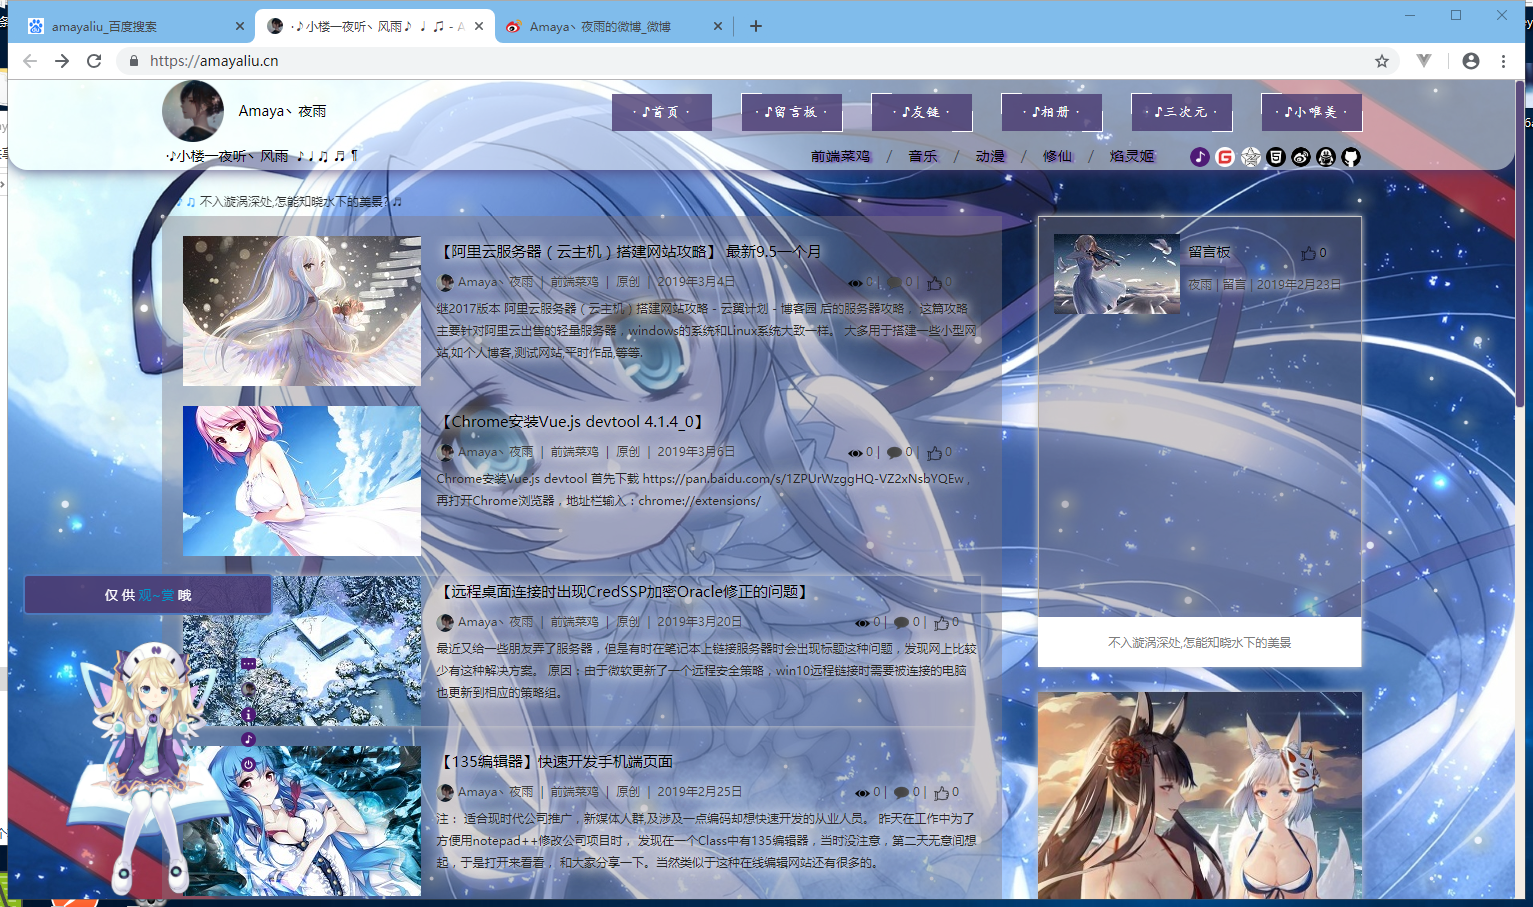Image resolution: width=1533 pixels, height=907 pixels.
Task: Open post 阿里云服务器搭建网站攻略 title
Action: click(x=629, y=252)
